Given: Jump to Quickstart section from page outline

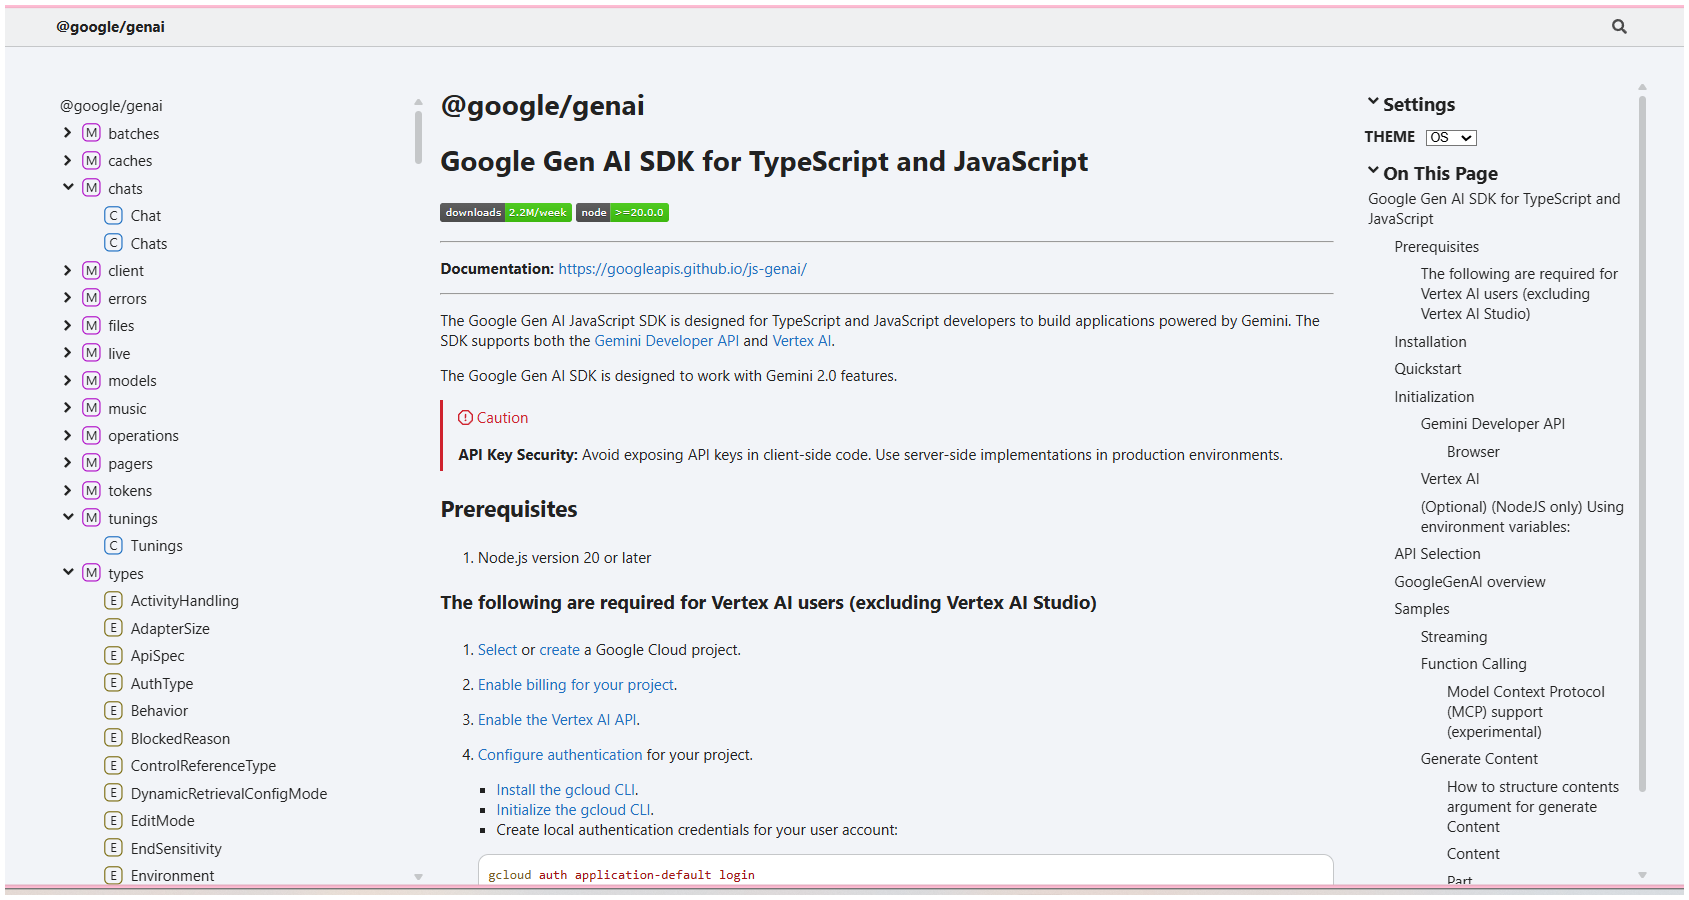Looking at the screenshot, I should tap(1428, 369).
